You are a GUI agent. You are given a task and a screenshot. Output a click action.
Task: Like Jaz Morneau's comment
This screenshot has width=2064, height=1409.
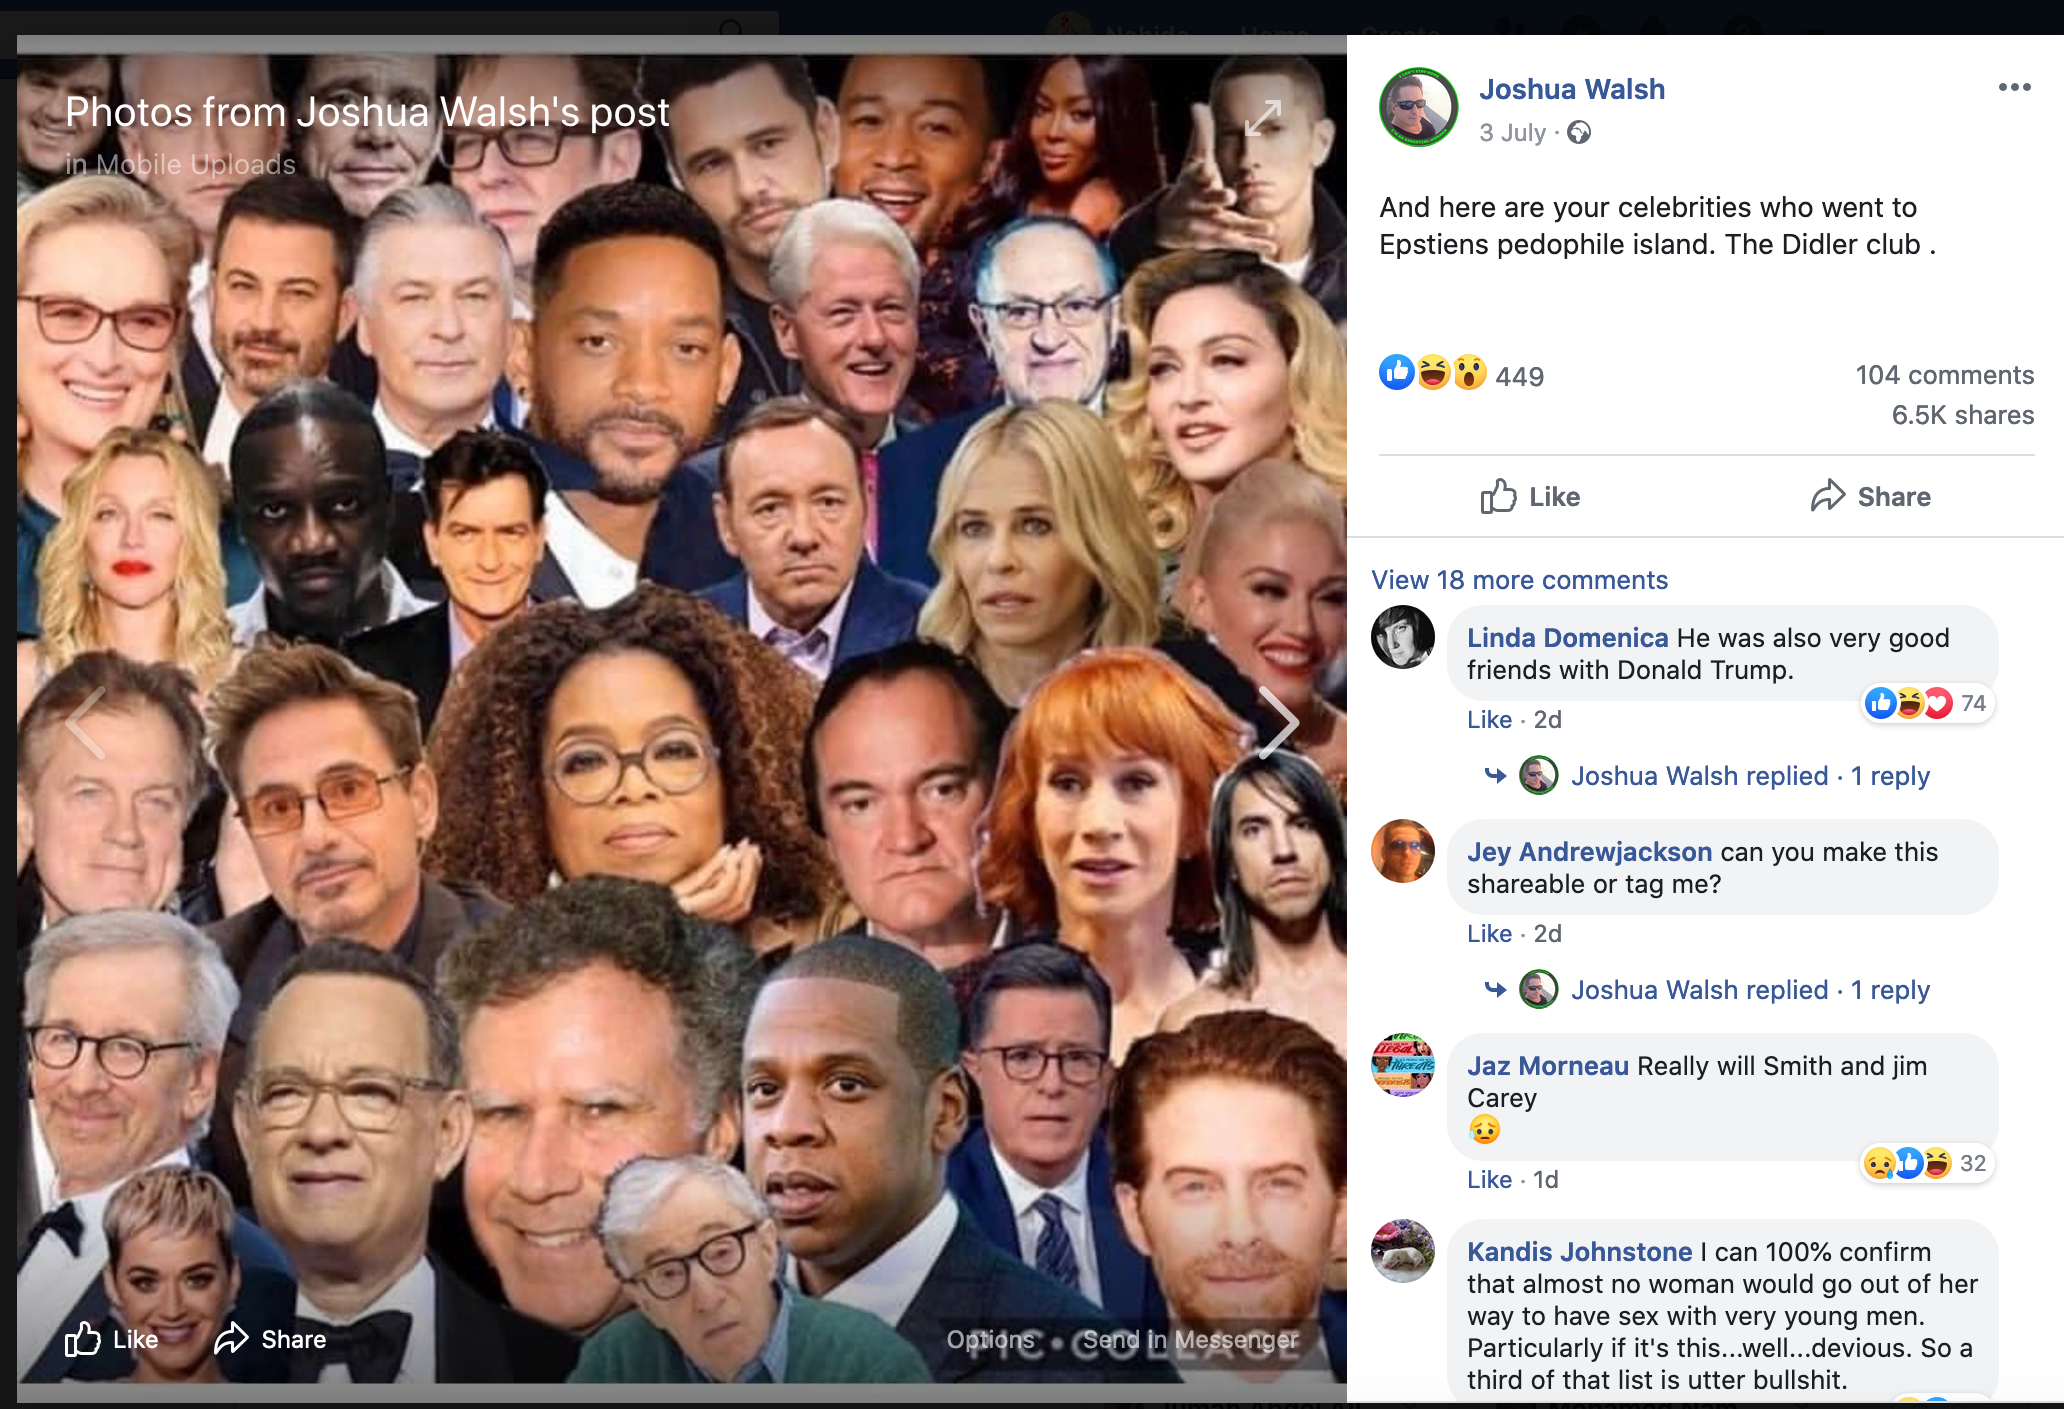[1489, 1180]
